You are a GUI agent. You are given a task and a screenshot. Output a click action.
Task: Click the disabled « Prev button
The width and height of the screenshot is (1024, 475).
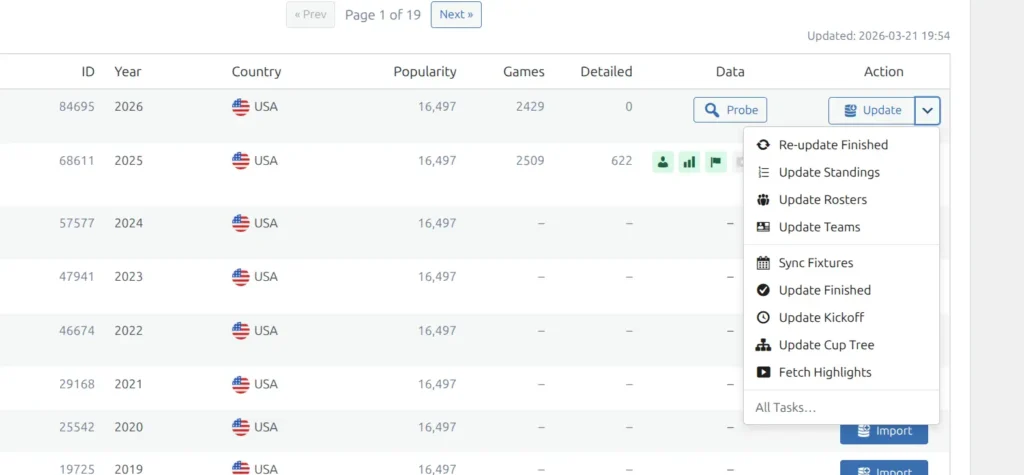pos(310,14)
